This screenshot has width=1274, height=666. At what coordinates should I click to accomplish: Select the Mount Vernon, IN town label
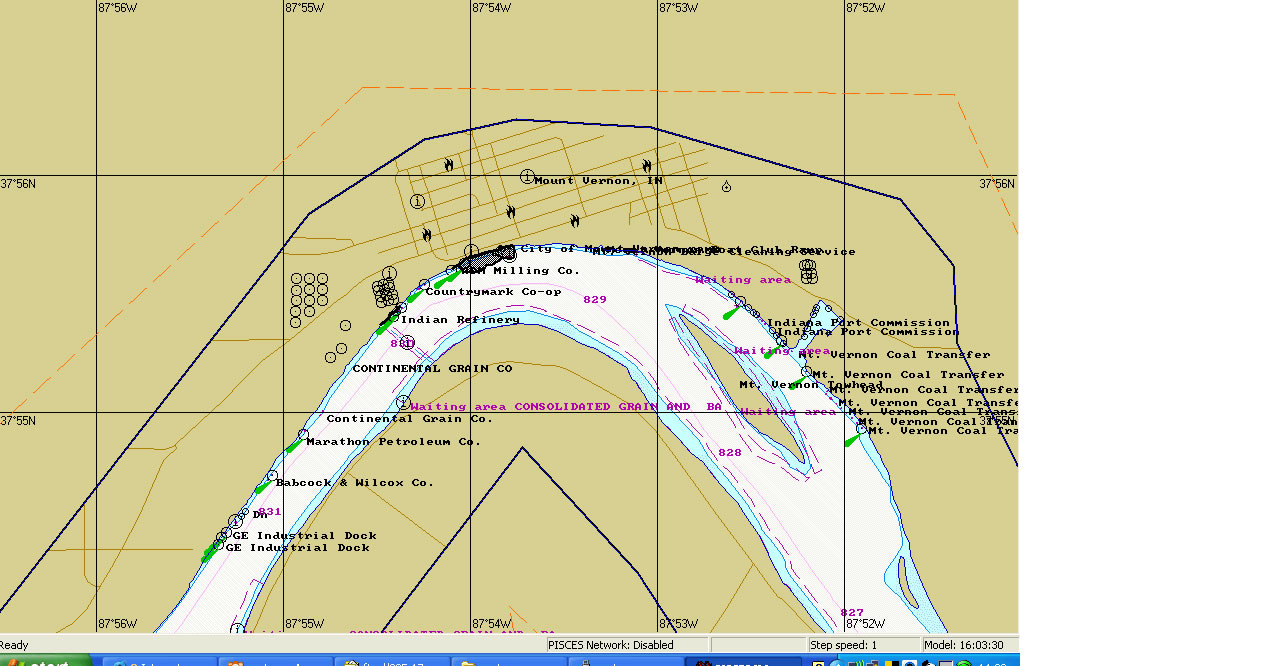click(598, 181)
